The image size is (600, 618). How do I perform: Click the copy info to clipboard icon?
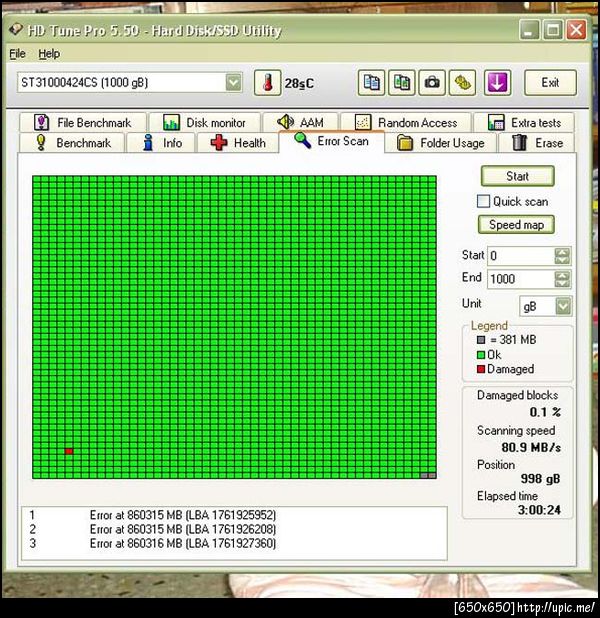371,83
